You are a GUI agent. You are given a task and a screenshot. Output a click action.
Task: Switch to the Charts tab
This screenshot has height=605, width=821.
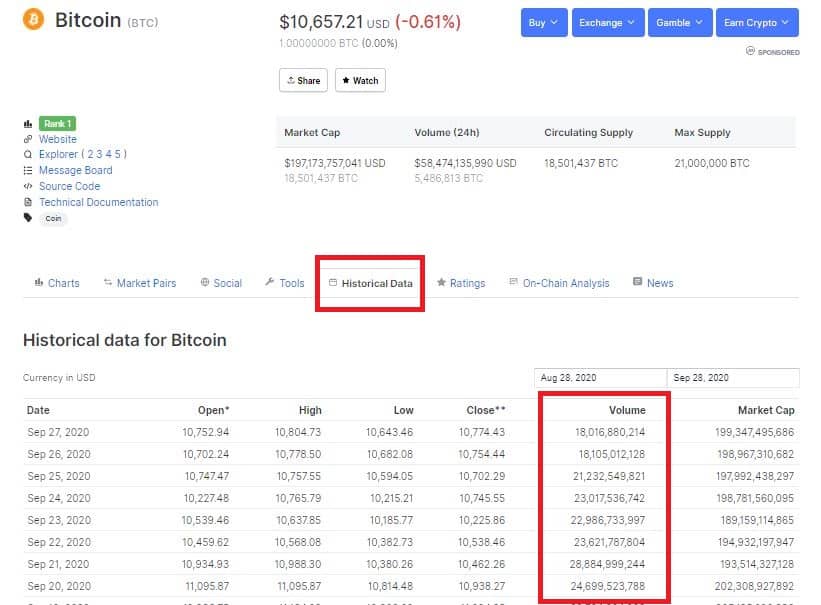point(57,283)
